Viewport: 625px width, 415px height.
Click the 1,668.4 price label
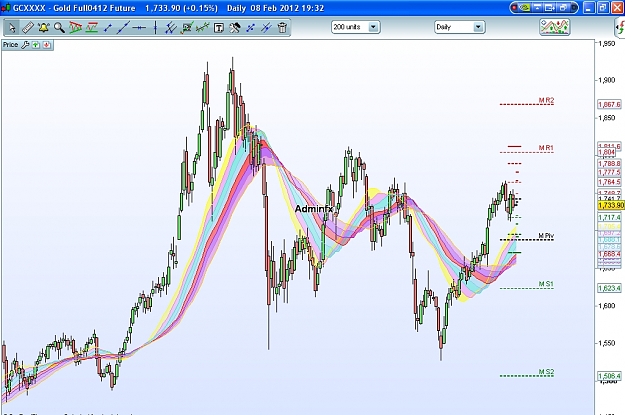(x=609, y=254)
